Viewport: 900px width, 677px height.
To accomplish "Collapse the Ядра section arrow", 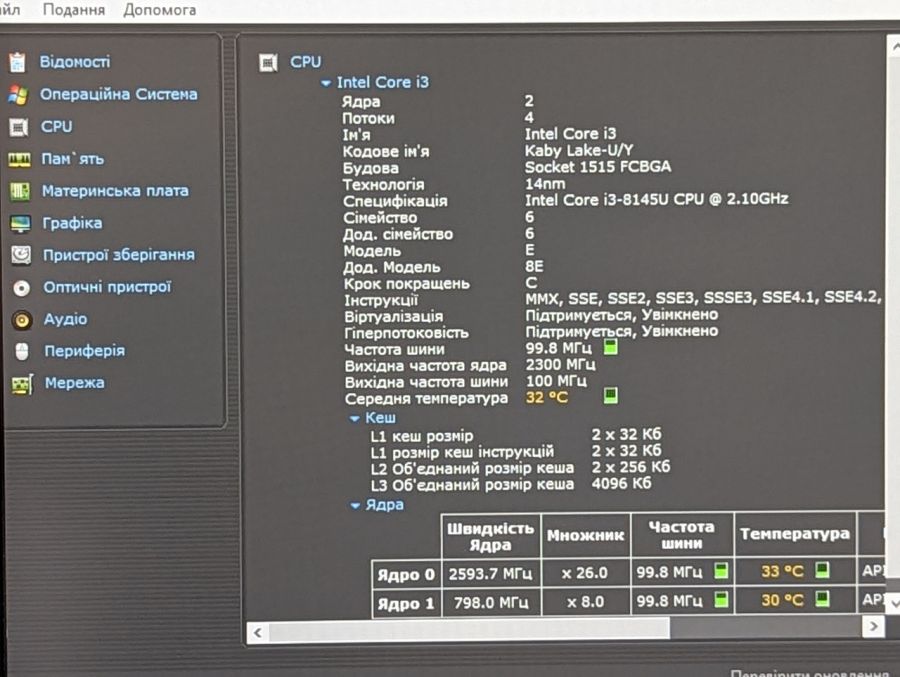I will click(x=355, y=505).
